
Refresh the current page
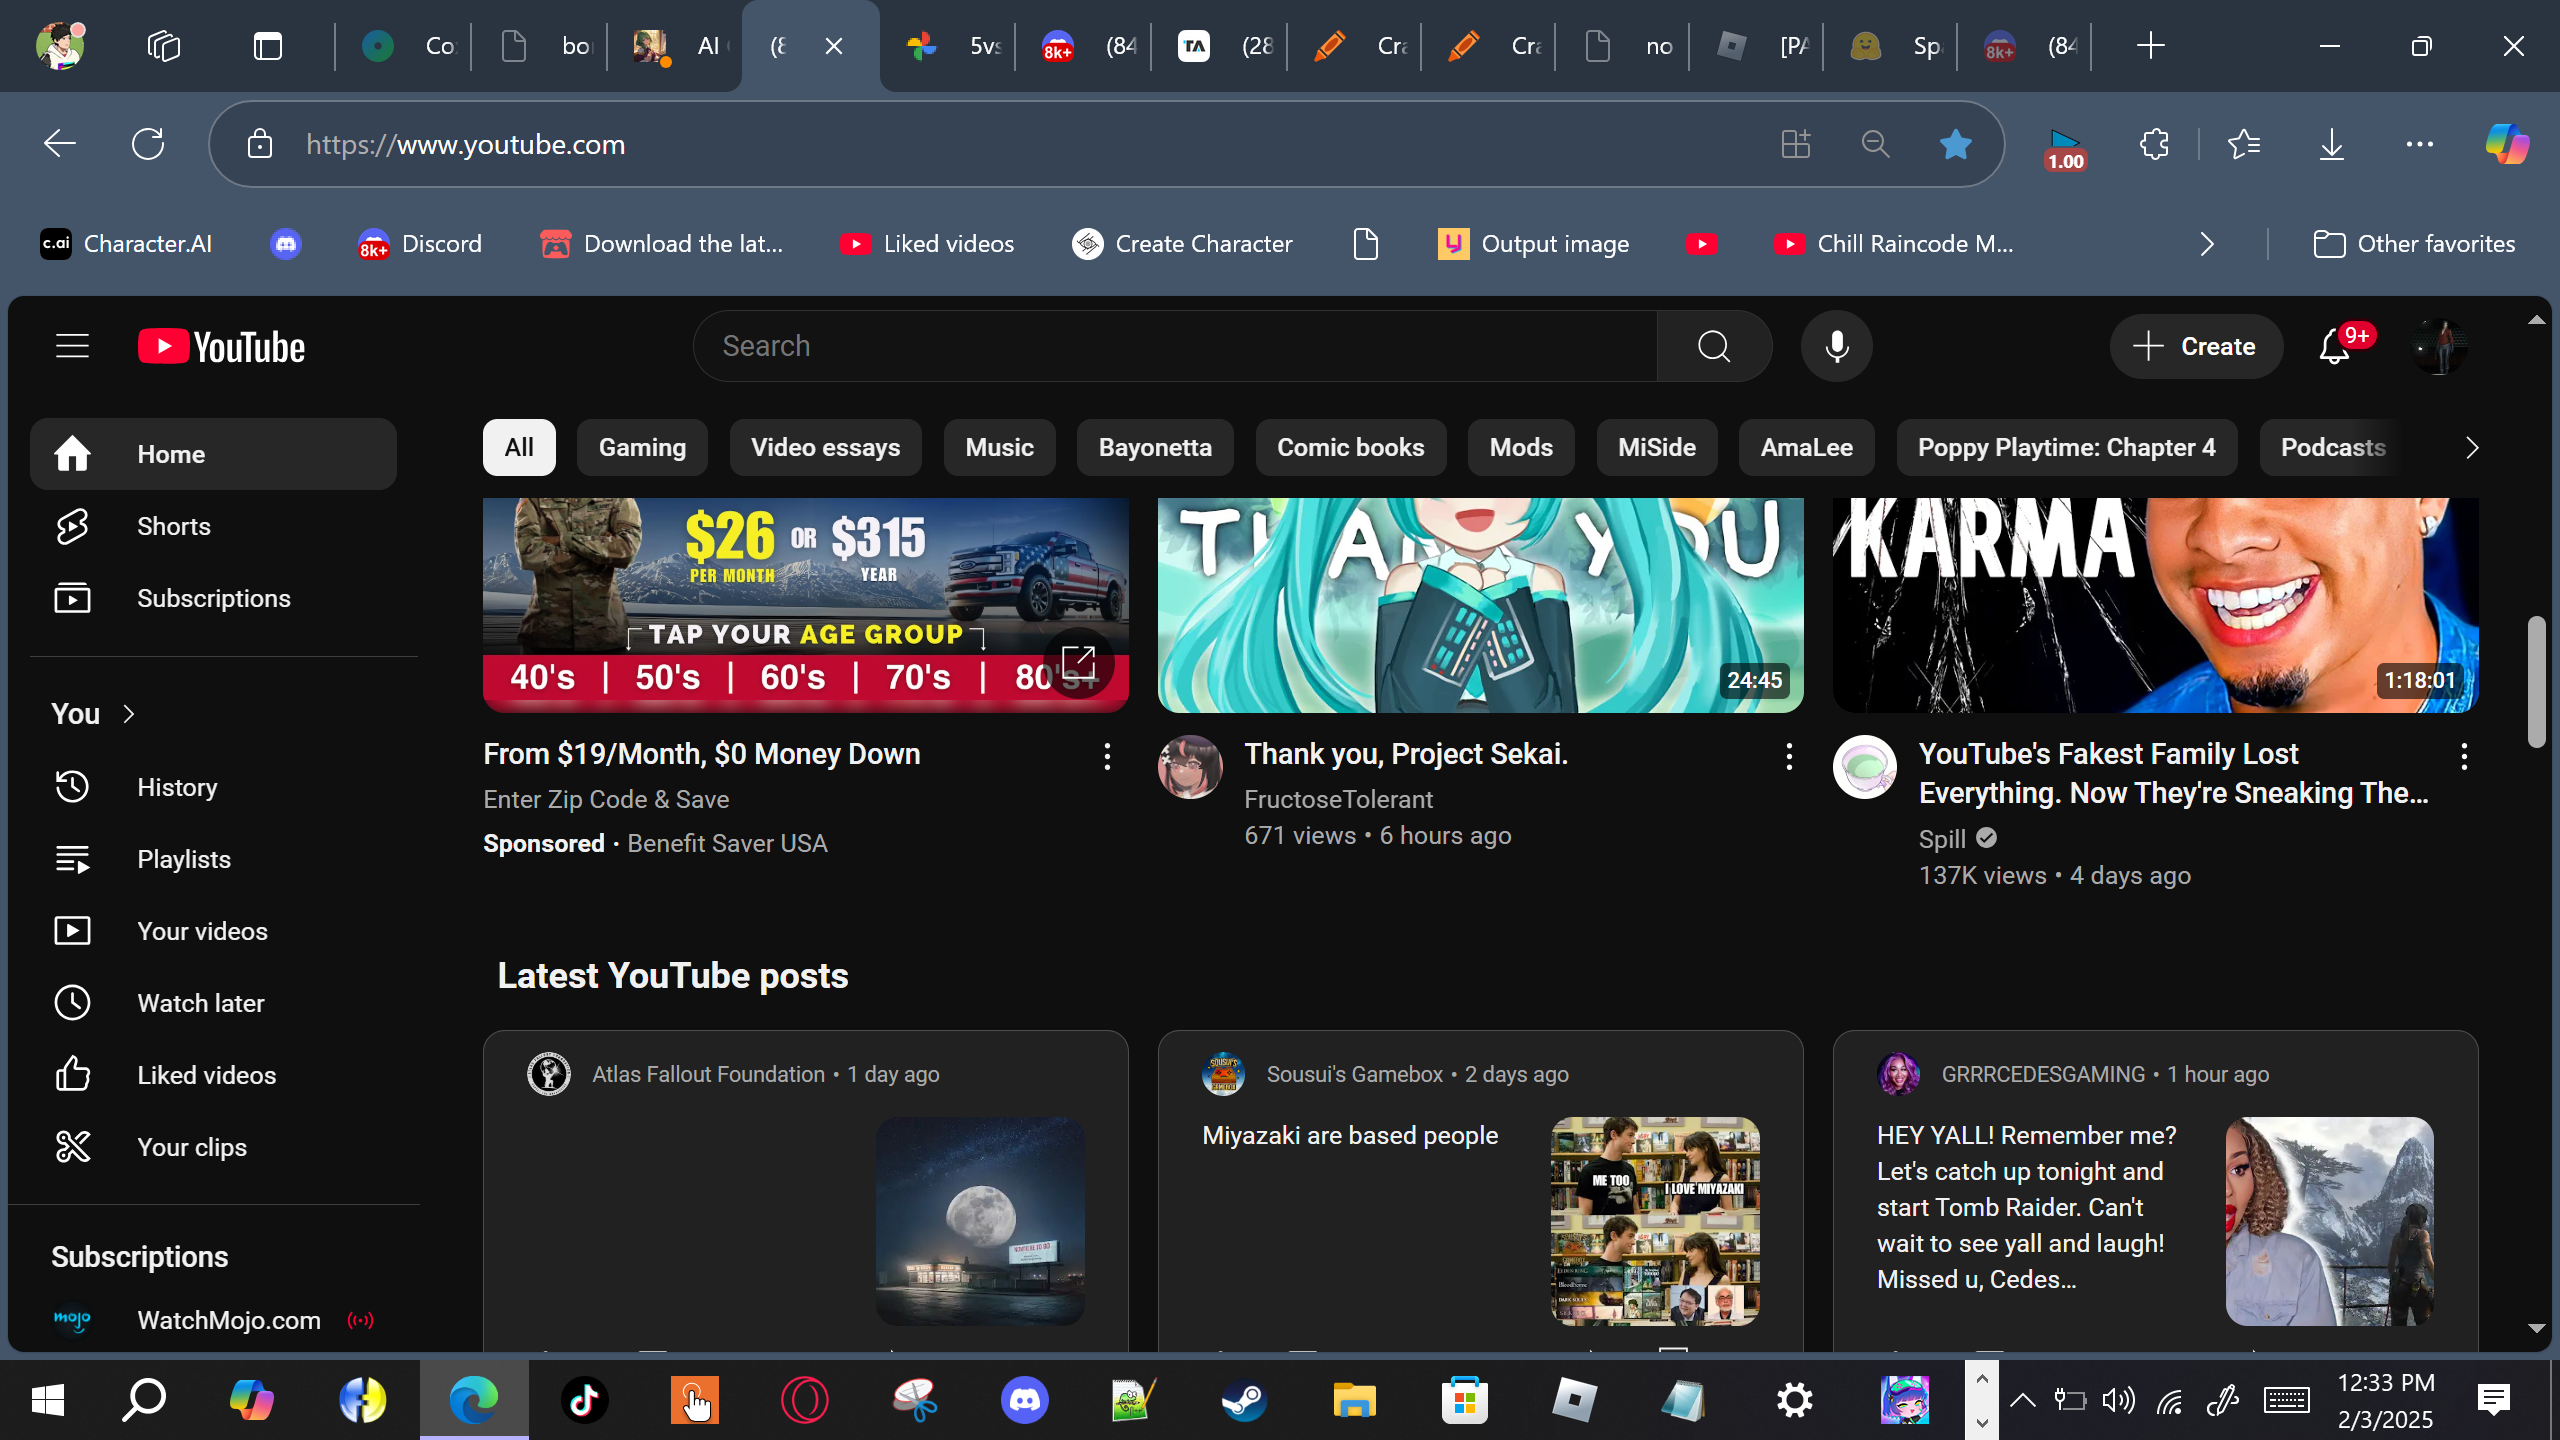tap(148, 144)
